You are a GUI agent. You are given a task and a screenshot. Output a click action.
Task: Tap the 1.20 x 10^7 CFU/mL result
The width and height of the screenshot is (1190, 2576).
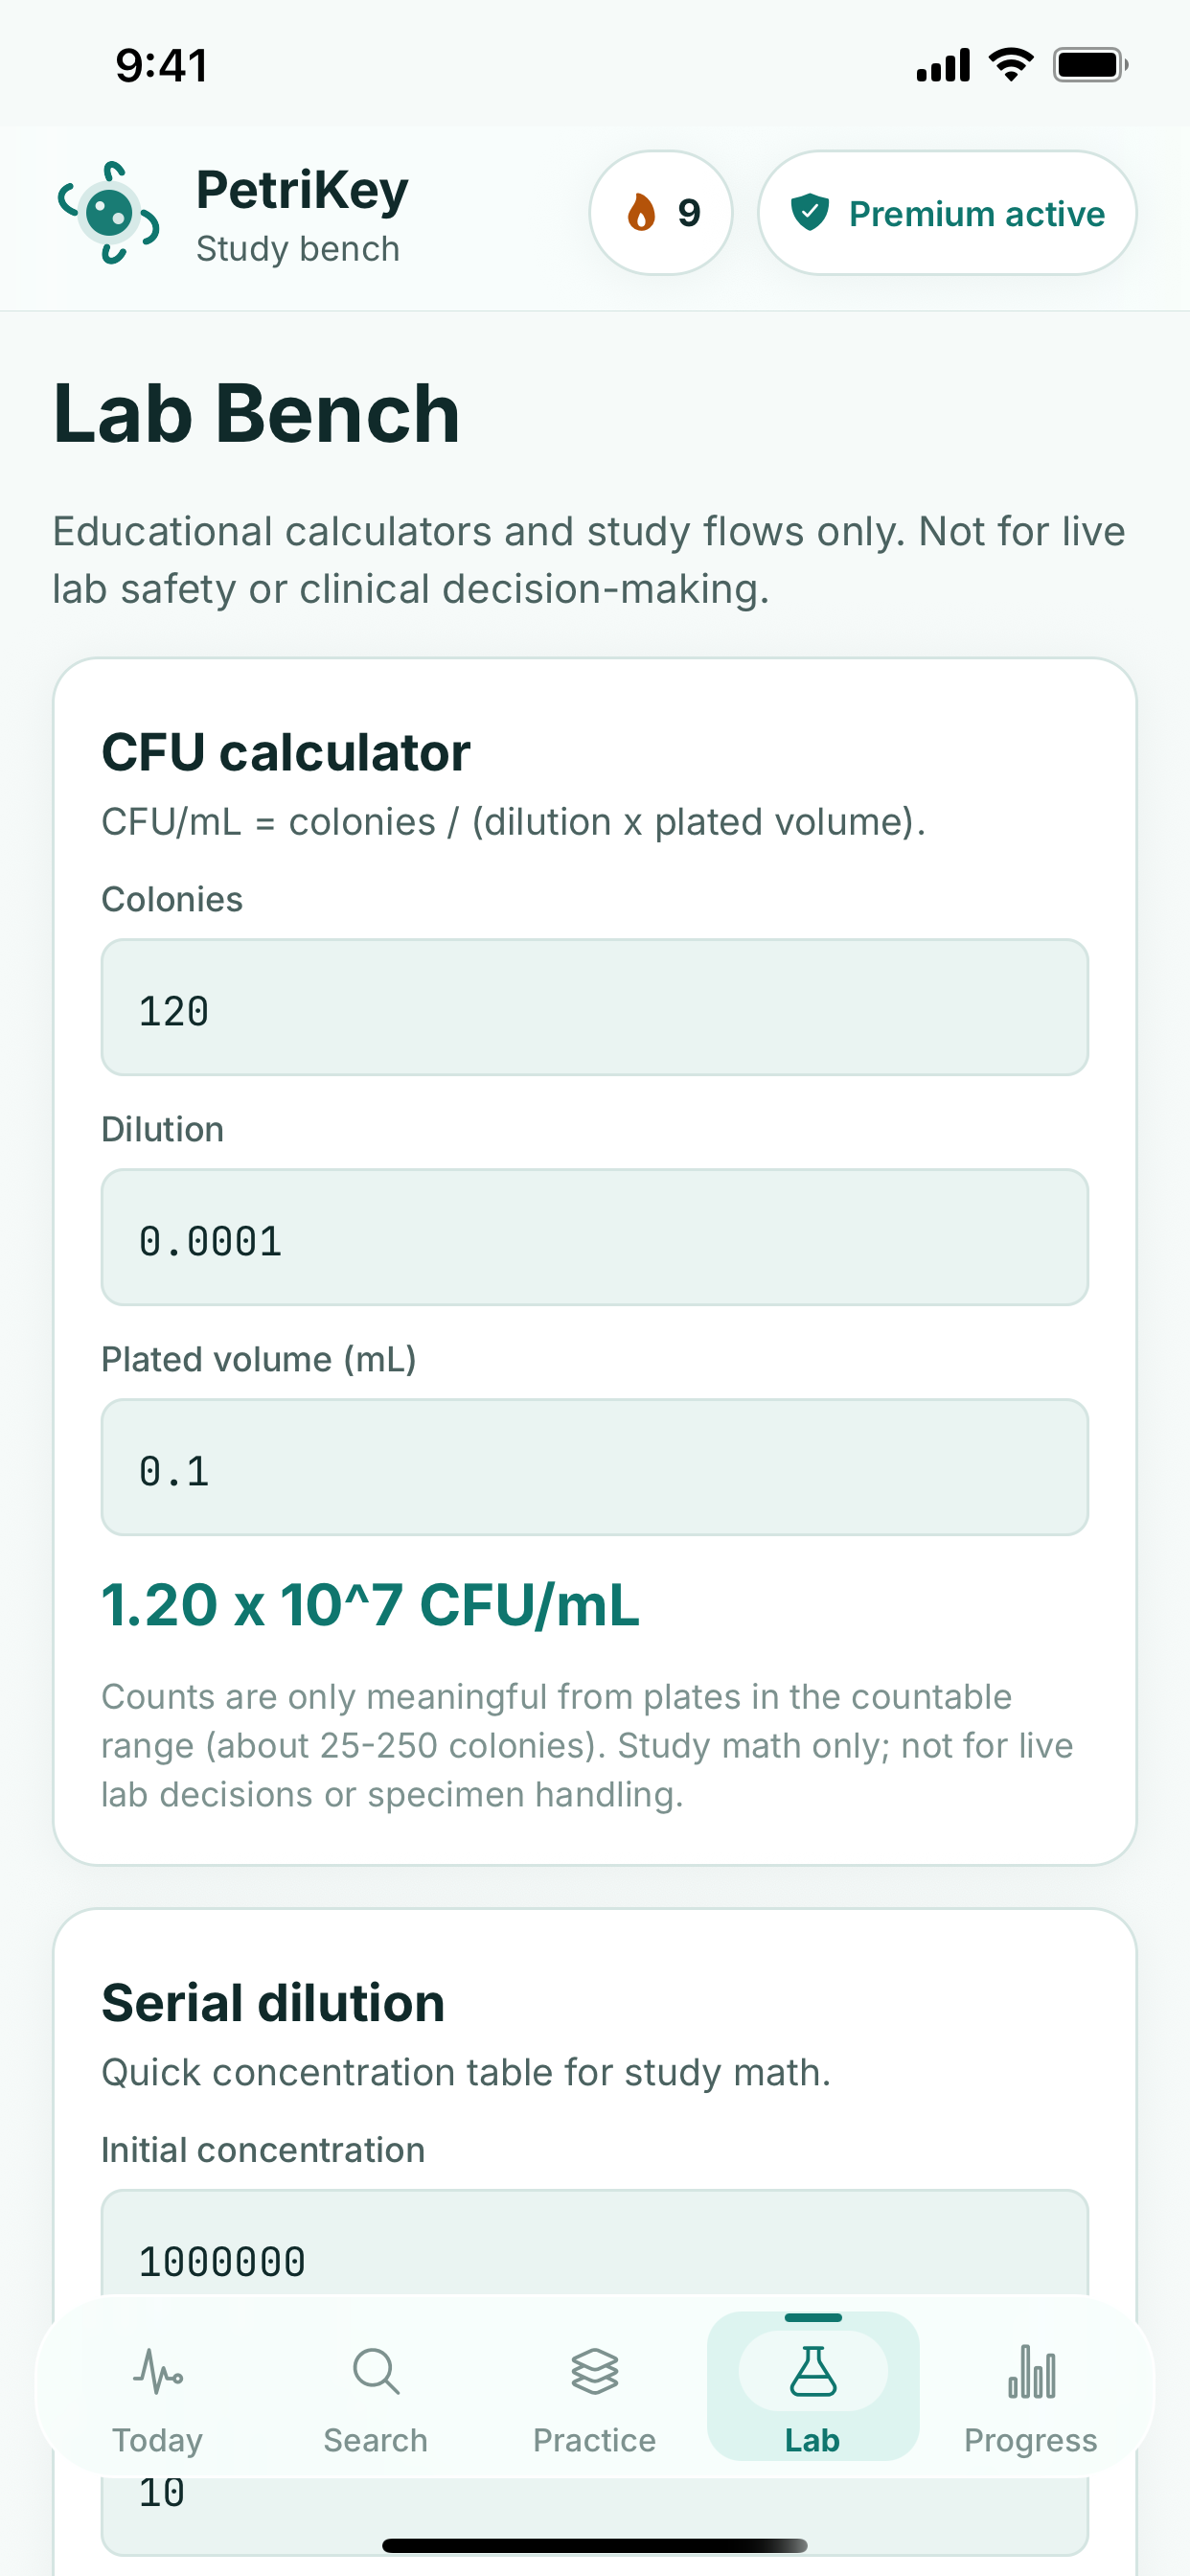point(370,1605)
